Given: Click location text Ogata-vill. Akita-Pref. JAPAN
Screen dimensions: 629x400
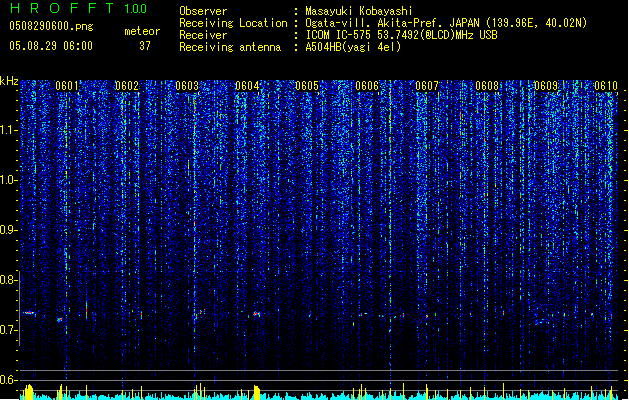Looking at the screenshot, I should (392, 23).
